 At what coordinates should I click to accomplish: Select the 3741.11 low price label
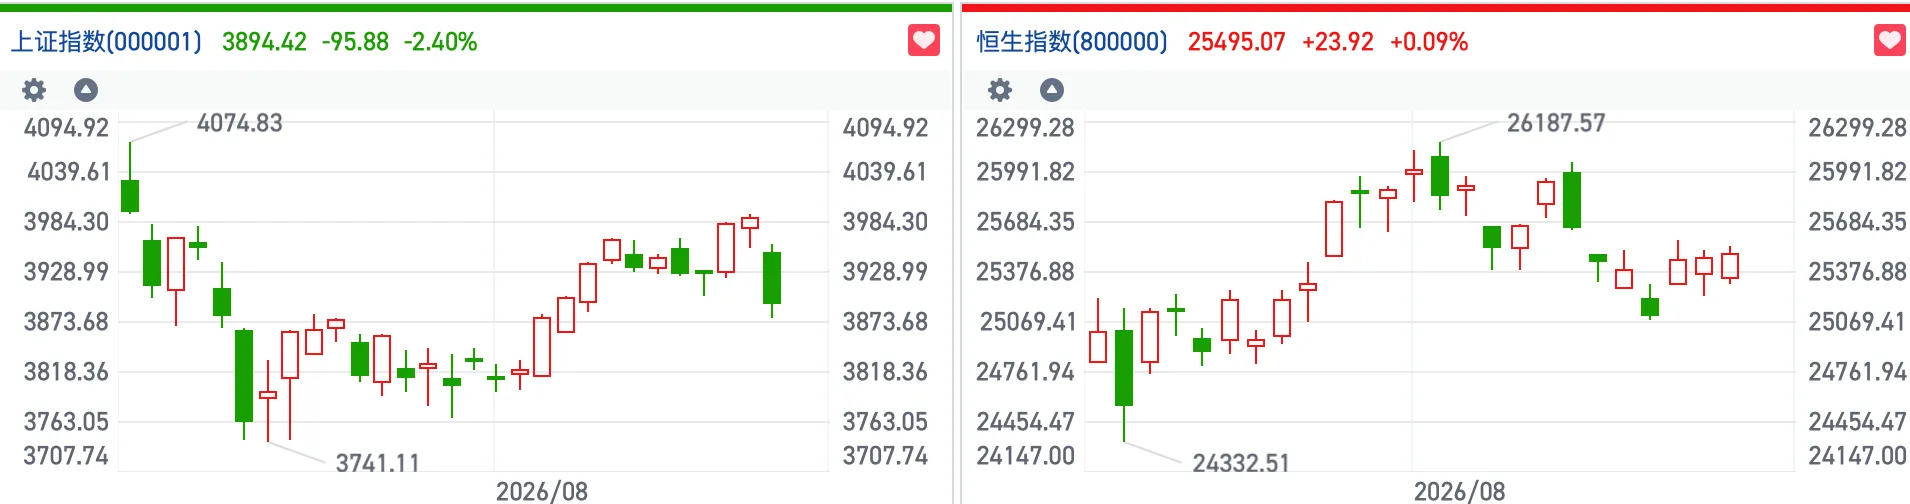click(378, 463)
